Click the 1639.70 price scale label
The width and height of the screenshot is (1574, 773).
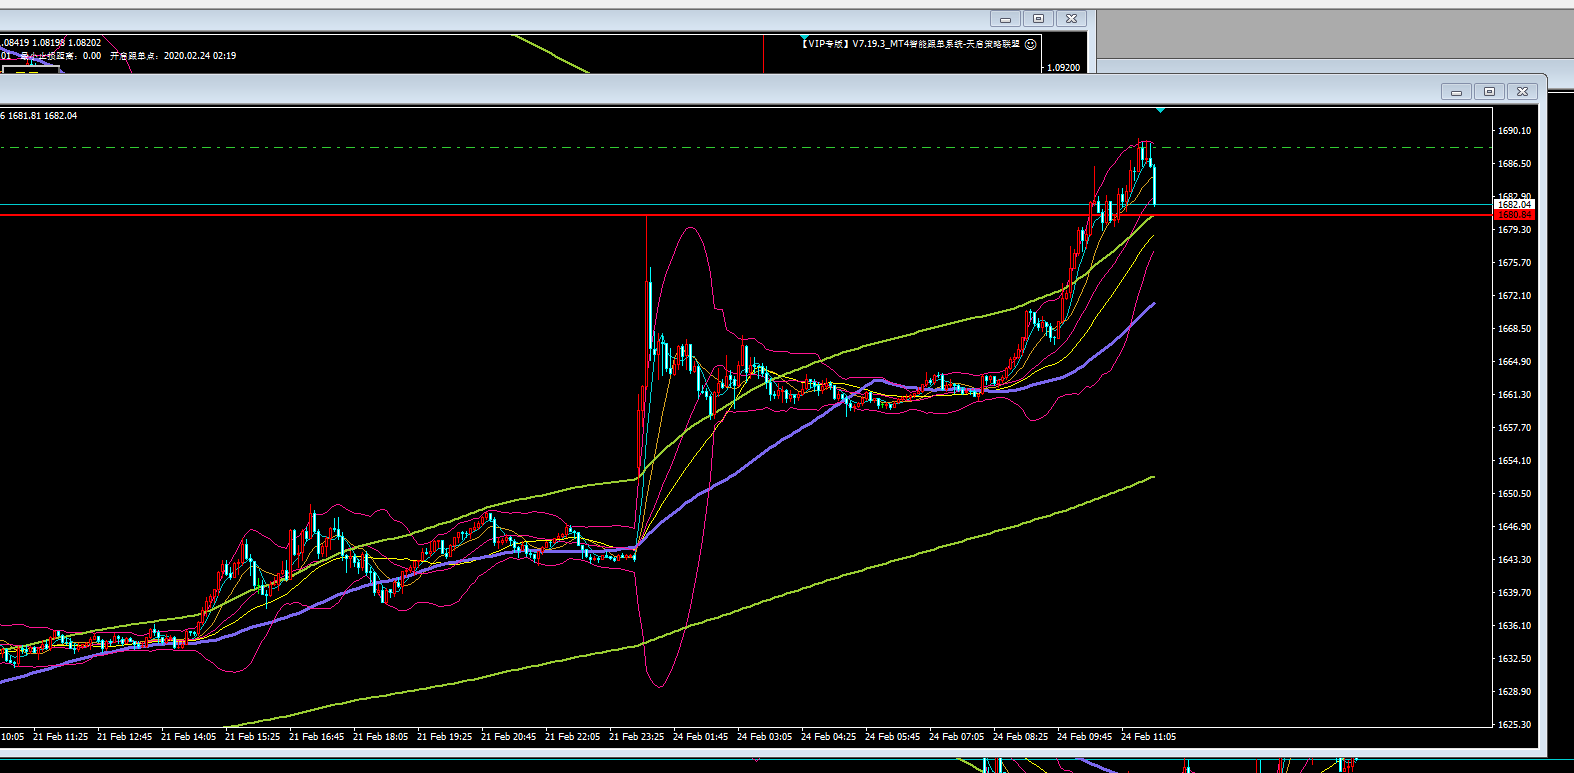[1514, 593]
